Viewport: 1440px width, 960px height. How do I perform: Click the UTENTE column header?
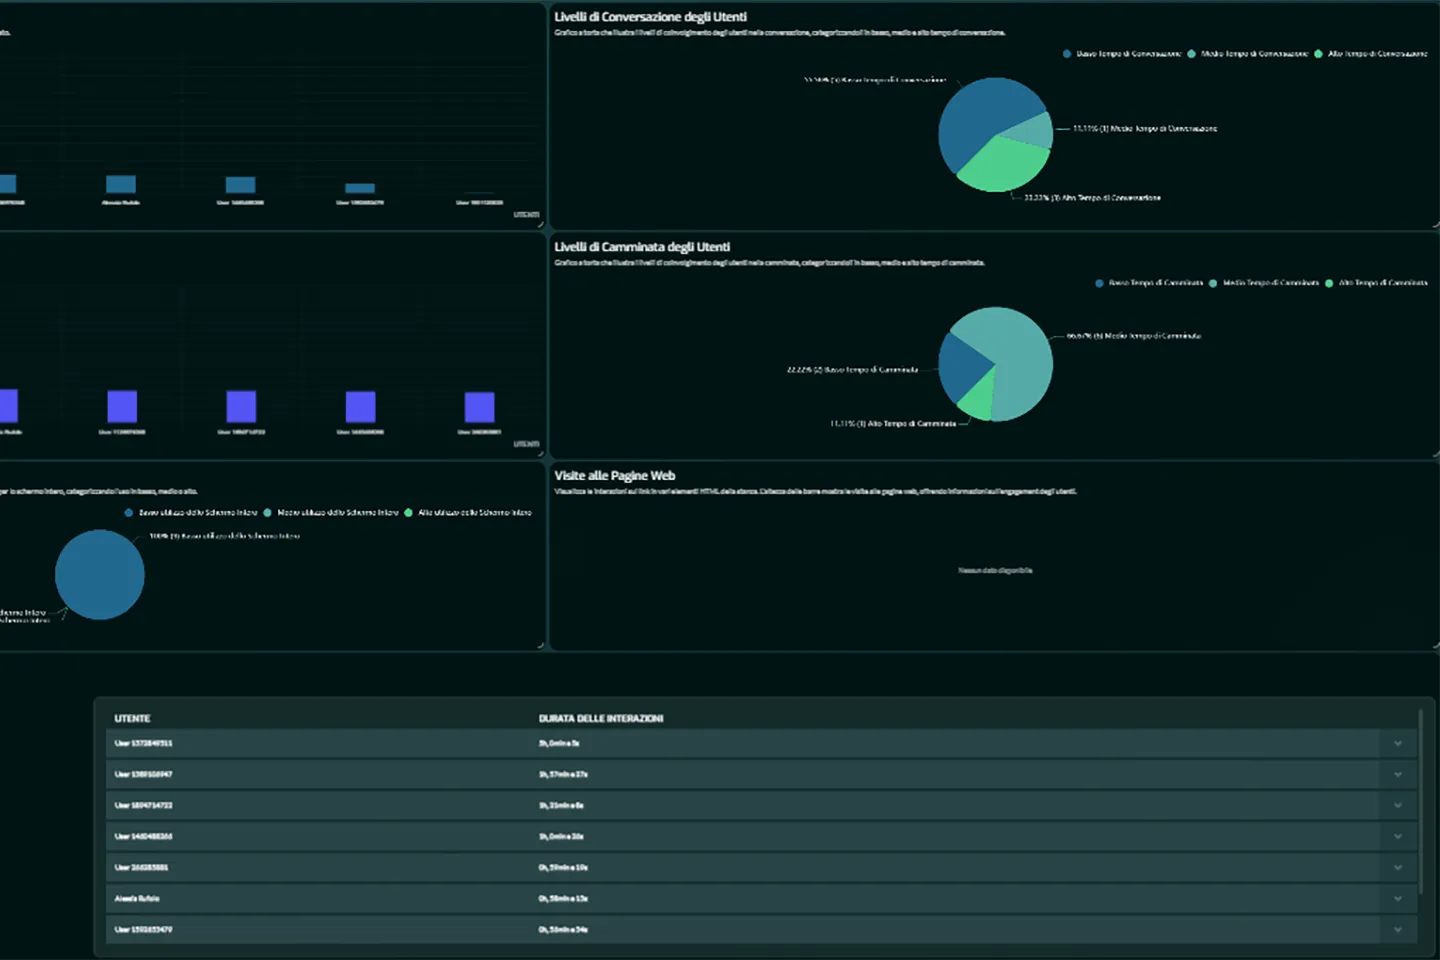(132, 718)
